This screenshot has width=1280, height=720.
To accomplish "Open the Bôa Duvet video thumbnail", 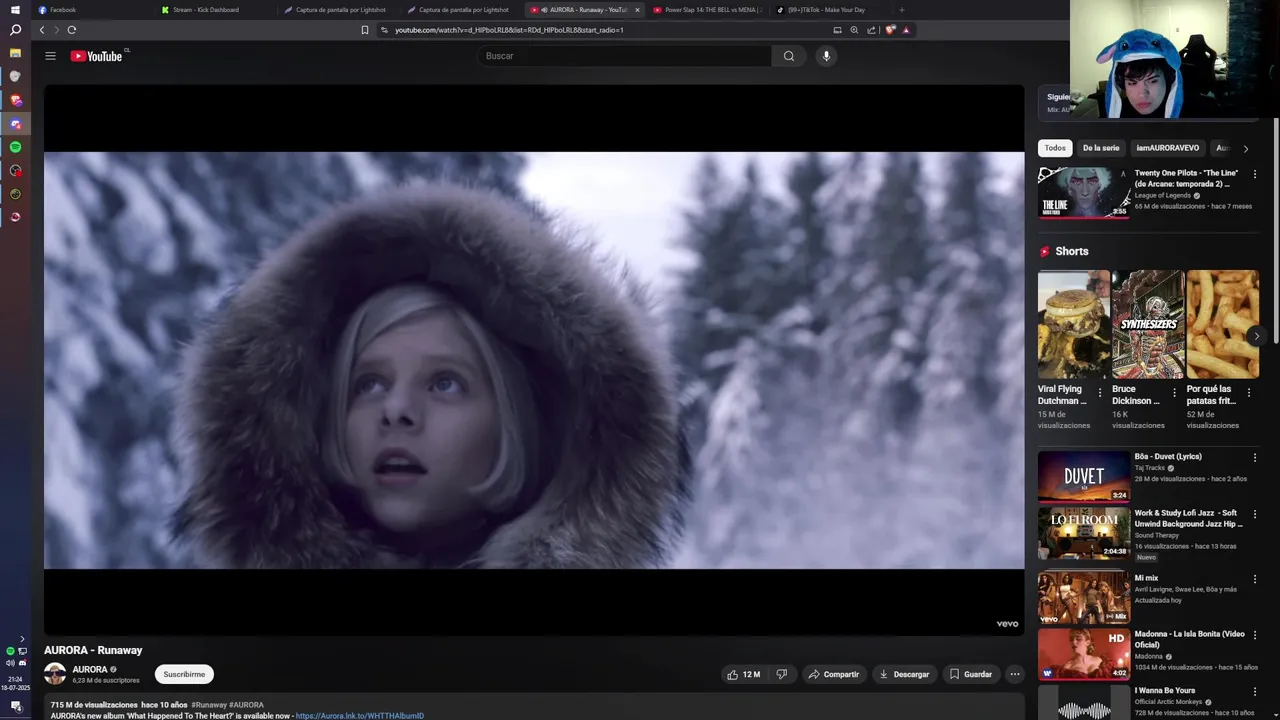I will pos(1084,476).
